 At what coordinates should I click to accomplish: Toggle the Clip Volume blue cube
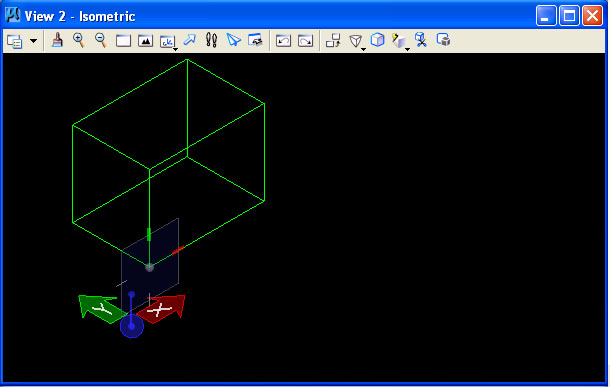pyautogui.click(x=377, y=40)
